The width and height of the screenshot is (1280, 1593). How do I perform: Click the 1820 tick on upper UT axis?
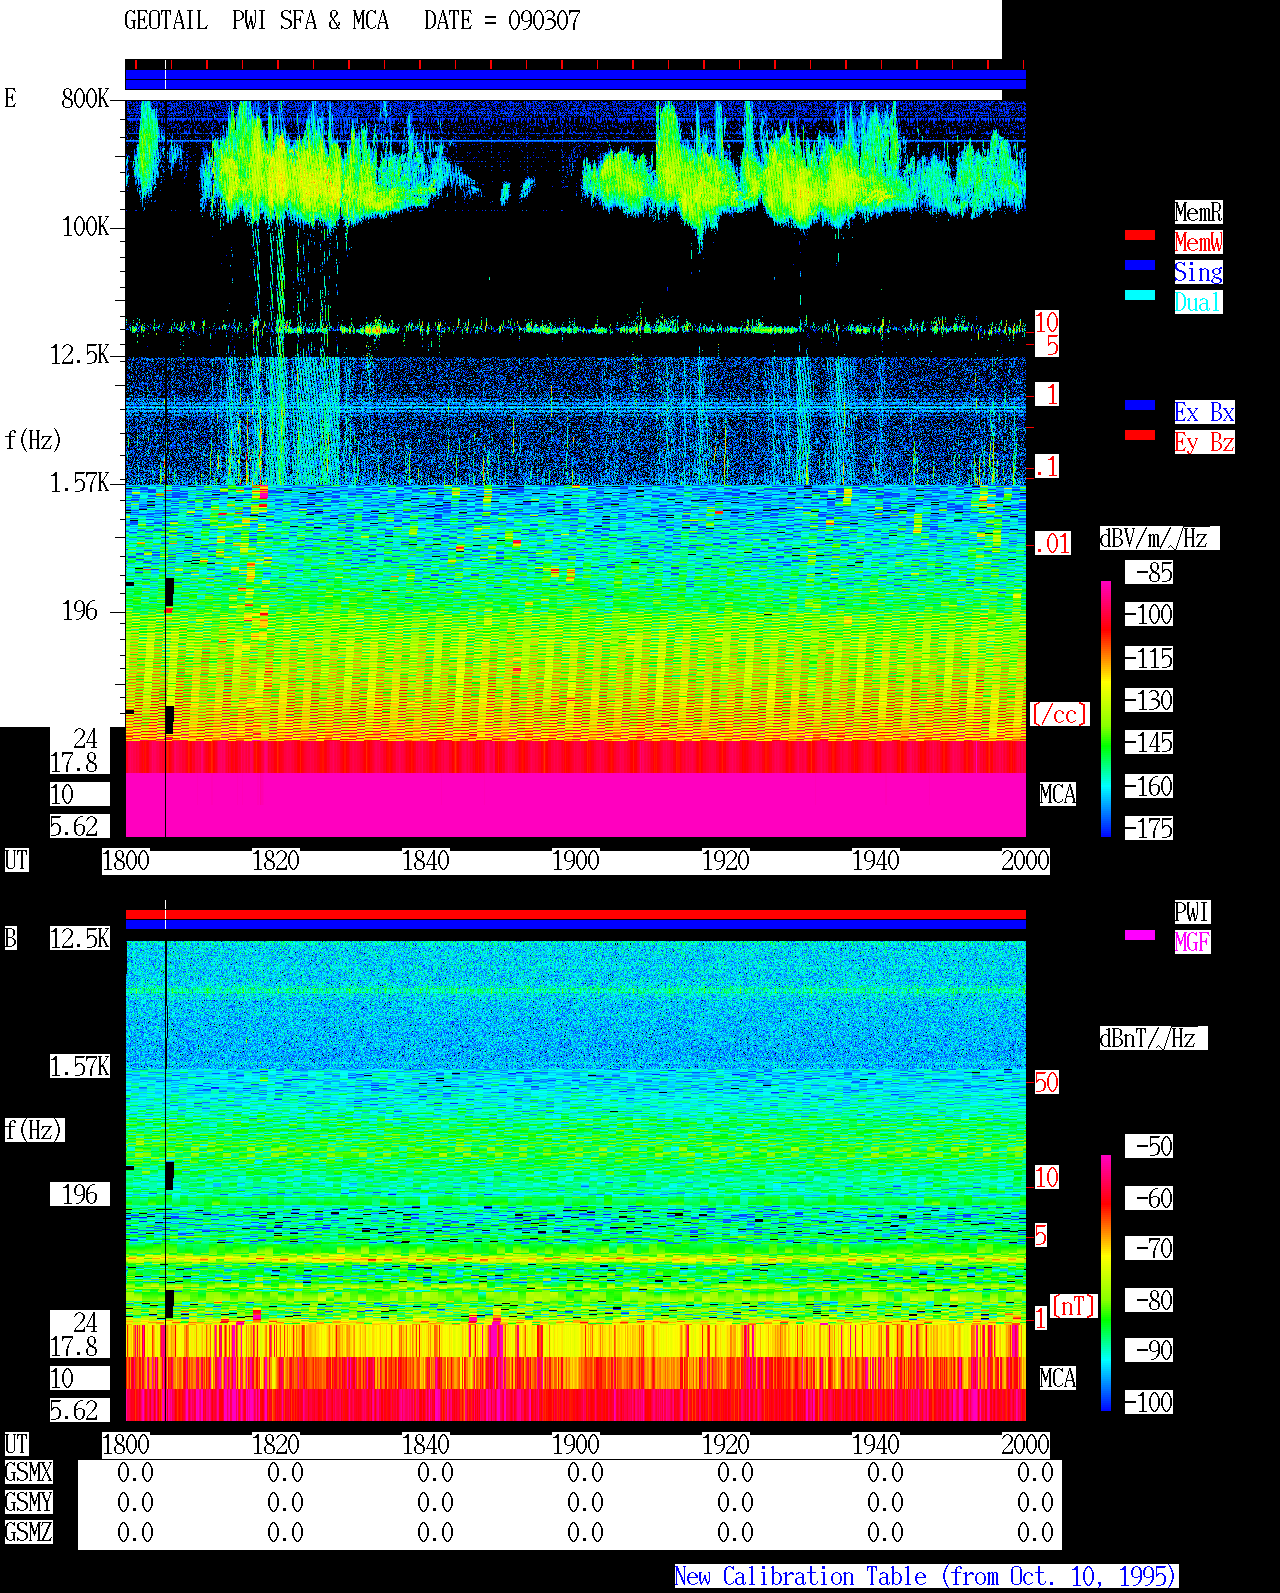[276, 861]
